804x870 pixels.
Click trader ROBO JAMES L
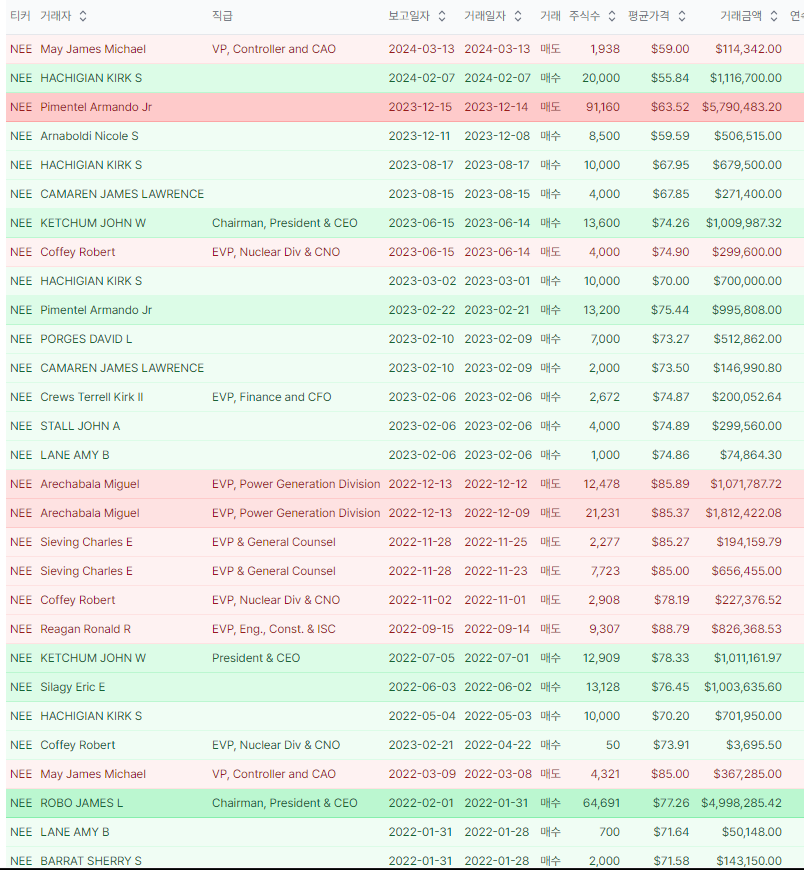[x=82, y=803]
